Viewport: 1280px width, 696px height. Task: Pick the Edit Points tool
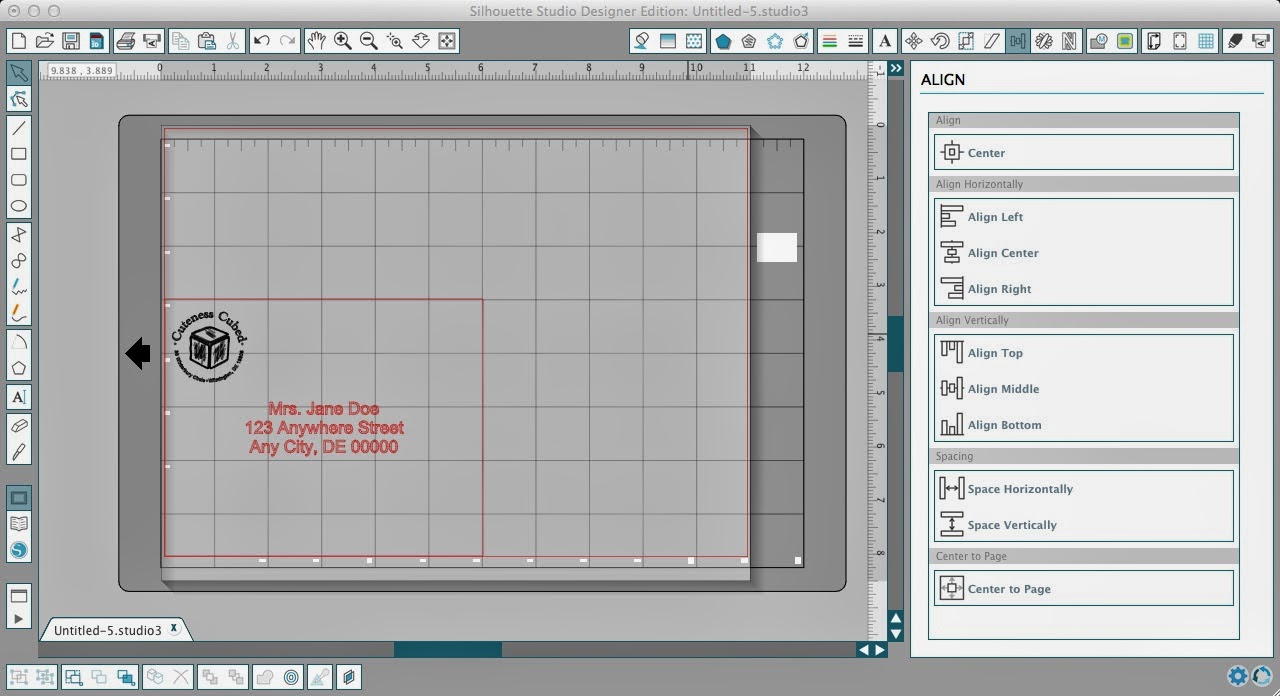18,99
